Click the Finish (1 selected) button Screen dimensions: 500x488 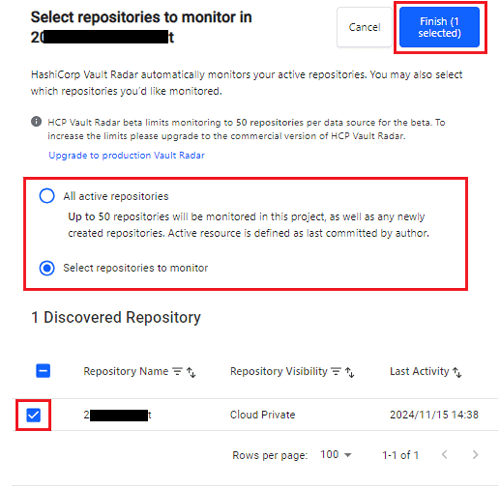coord(439,27)
